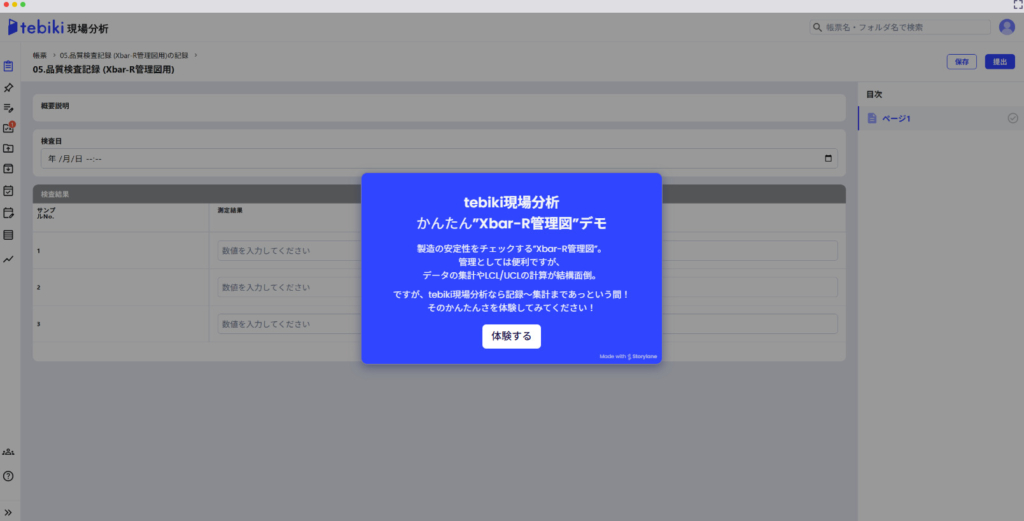This screenshot has width=1024, height=521.
Task: Open the sidebar icon with red notification badge
Action: click(9, 128)
